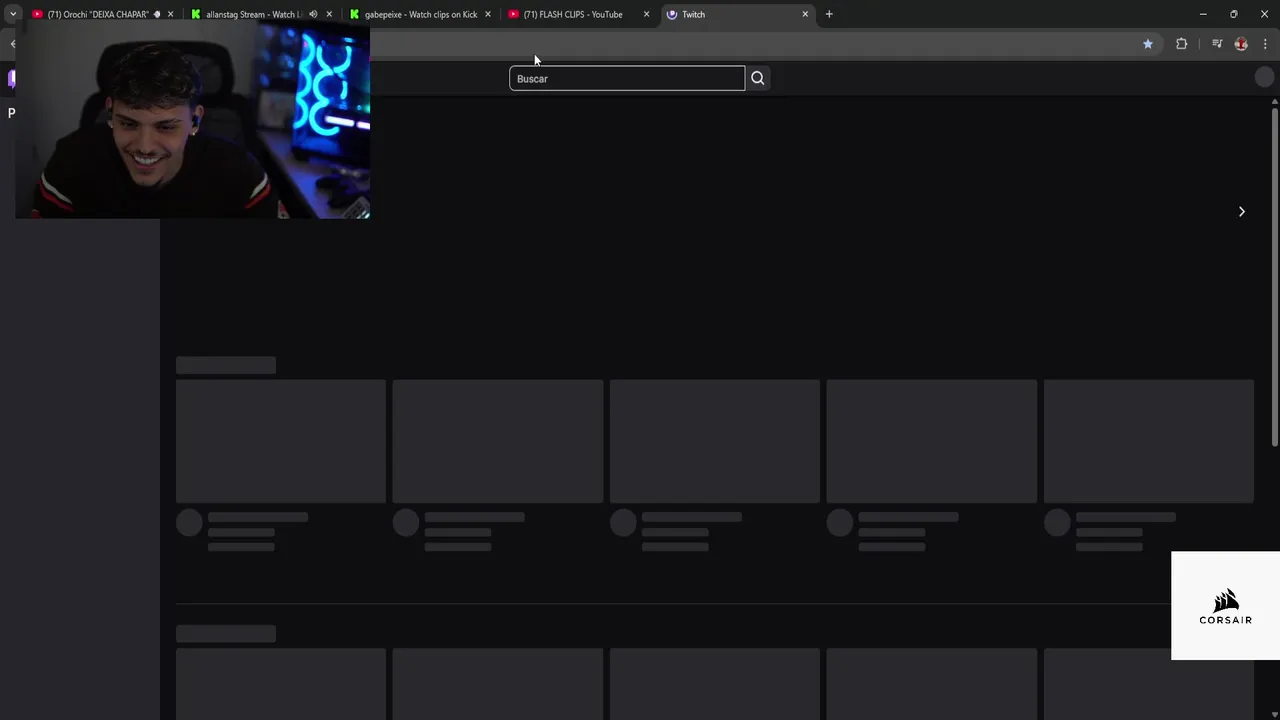
Task: Advance the carousel with right chevron
Action: [x=1242, y=211]
